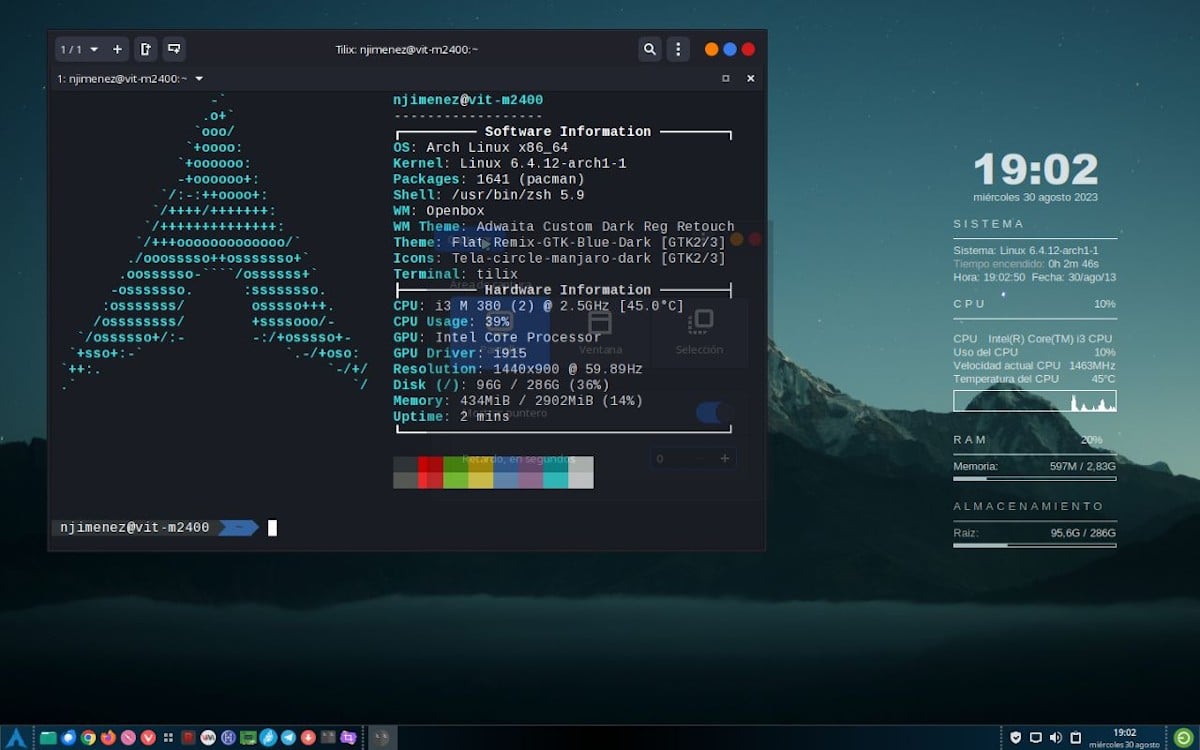Launch the purple screenshot tool in taskbar

pos(348,738)
